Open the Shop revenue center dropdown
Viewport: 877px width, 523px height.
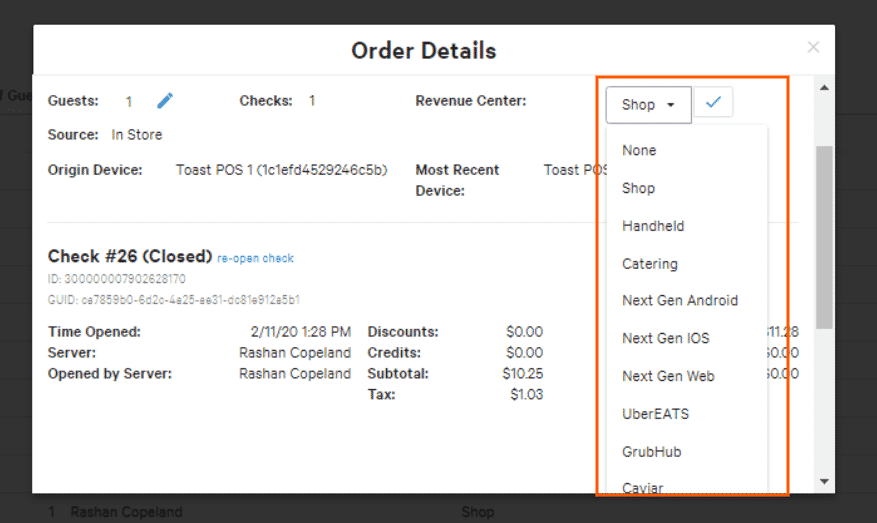[x=648, y=105]
